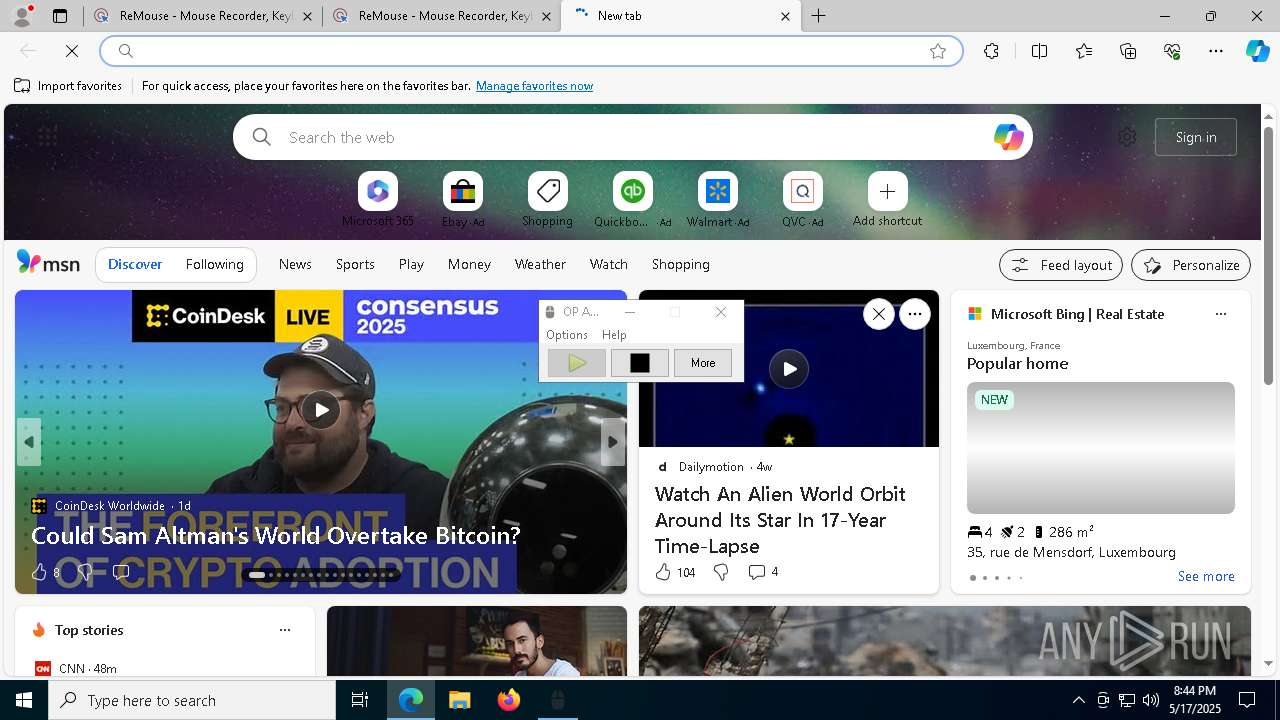The image size is (1280, 720).
Task: Open the Collections icon
Action: point(1128,51)
